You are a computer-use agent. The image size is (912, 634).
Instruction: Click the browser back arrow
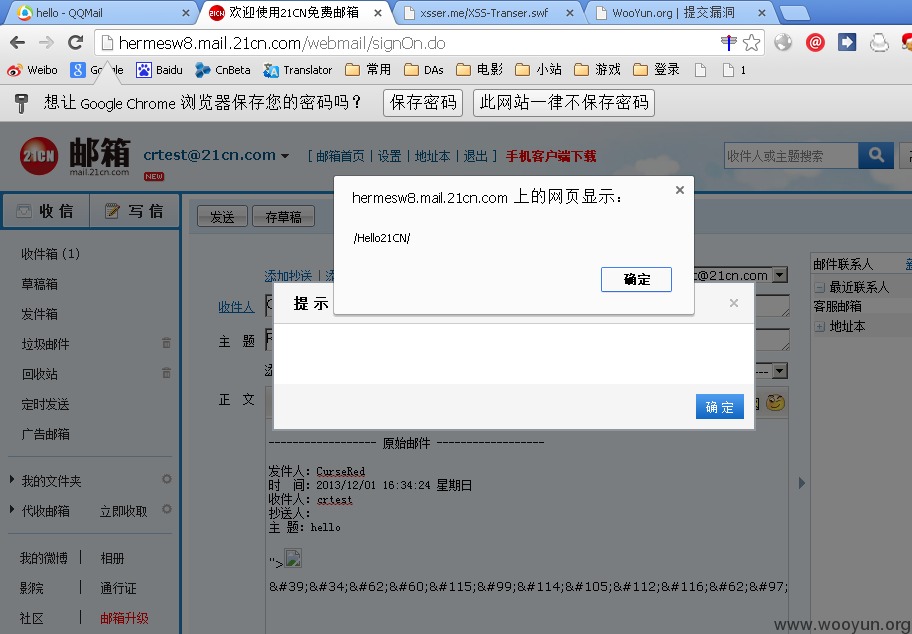coord(17,42)
